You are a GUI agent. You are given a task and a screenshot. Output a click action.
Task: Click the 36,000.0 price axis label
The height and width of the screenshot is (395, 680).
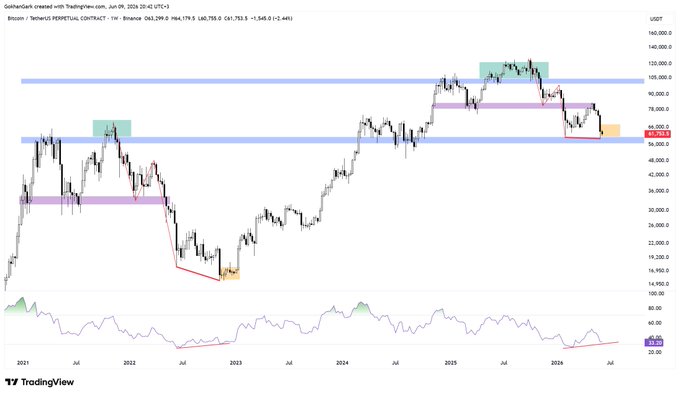coord(660,191)
